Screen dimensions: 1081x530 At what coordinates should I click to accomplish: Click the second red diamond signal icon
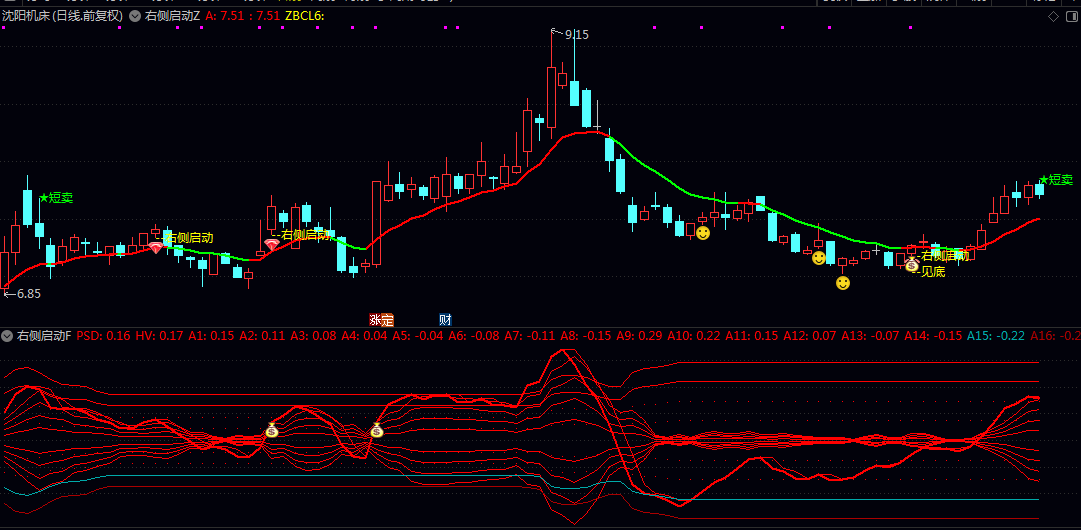point(271,244)
